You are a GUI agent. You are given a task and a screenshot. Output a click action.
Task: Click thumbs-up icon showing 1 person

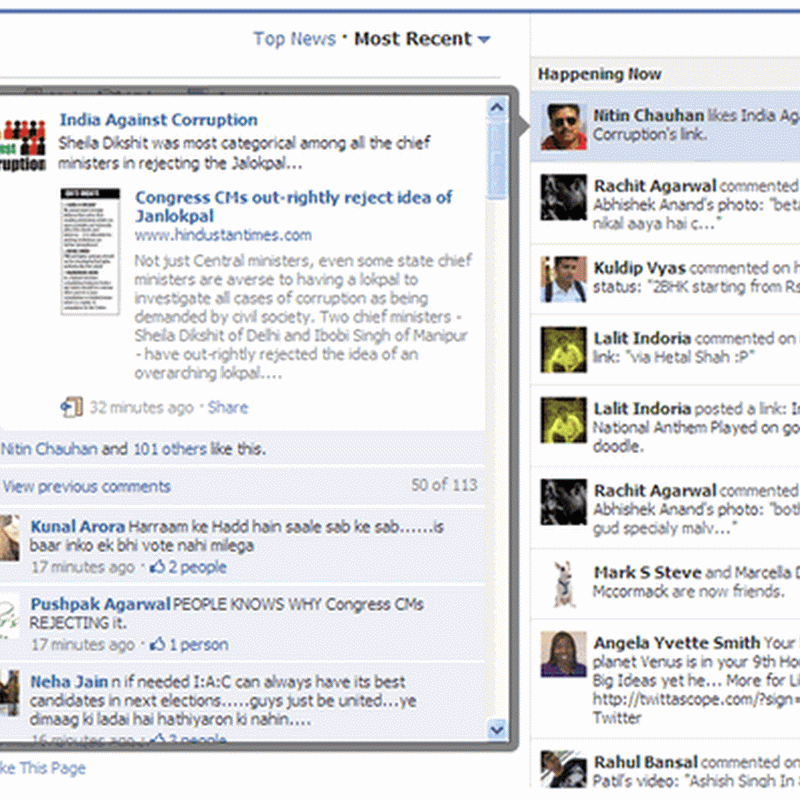tap(157, 644)
